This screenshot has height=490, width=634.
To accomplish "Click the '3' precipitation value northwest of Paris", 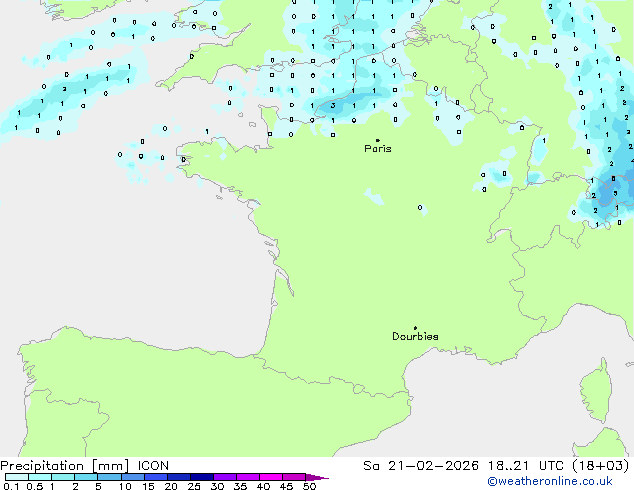I will click(x=333, y=106).
